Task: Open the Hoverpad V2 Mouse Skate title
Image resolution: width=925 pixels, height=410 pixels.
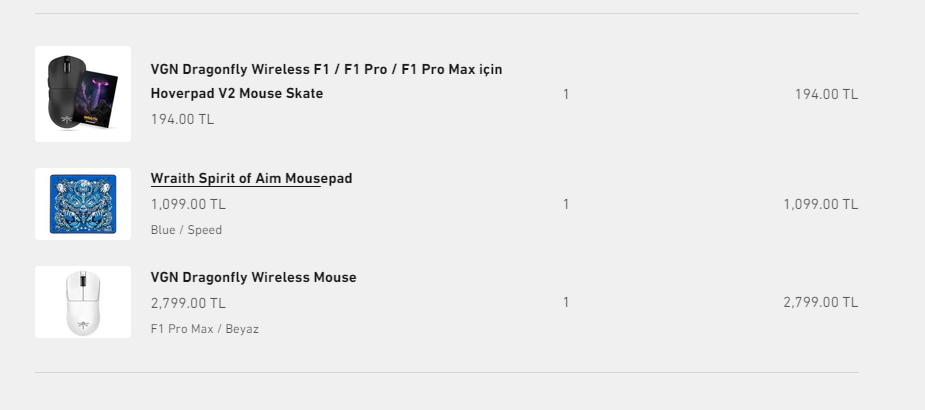Action: pyautogui.click(x=326, y=81)
